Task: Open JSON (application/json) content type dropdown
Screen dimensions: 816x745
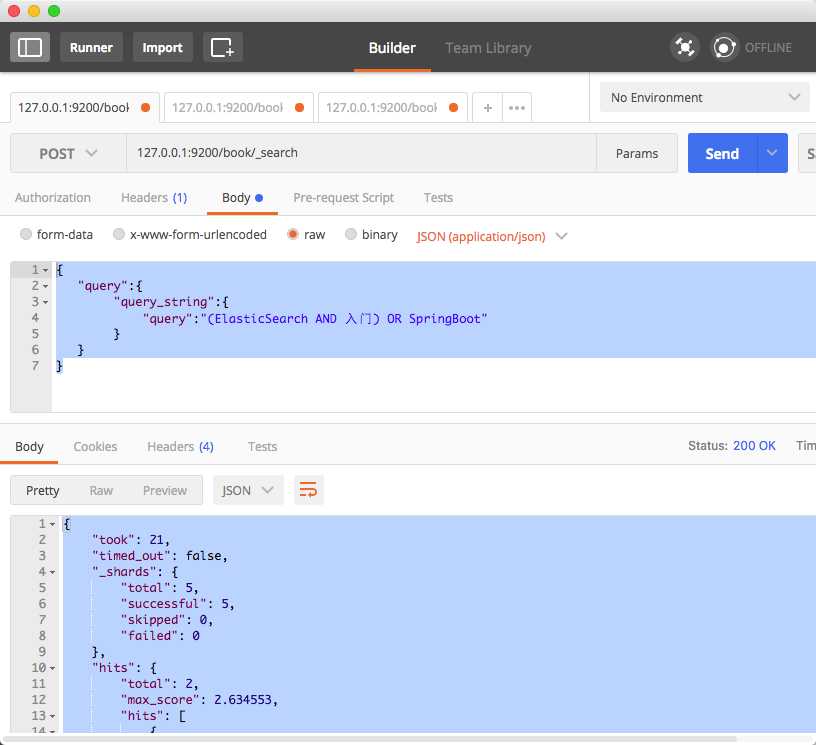Action: click(492, 236)
